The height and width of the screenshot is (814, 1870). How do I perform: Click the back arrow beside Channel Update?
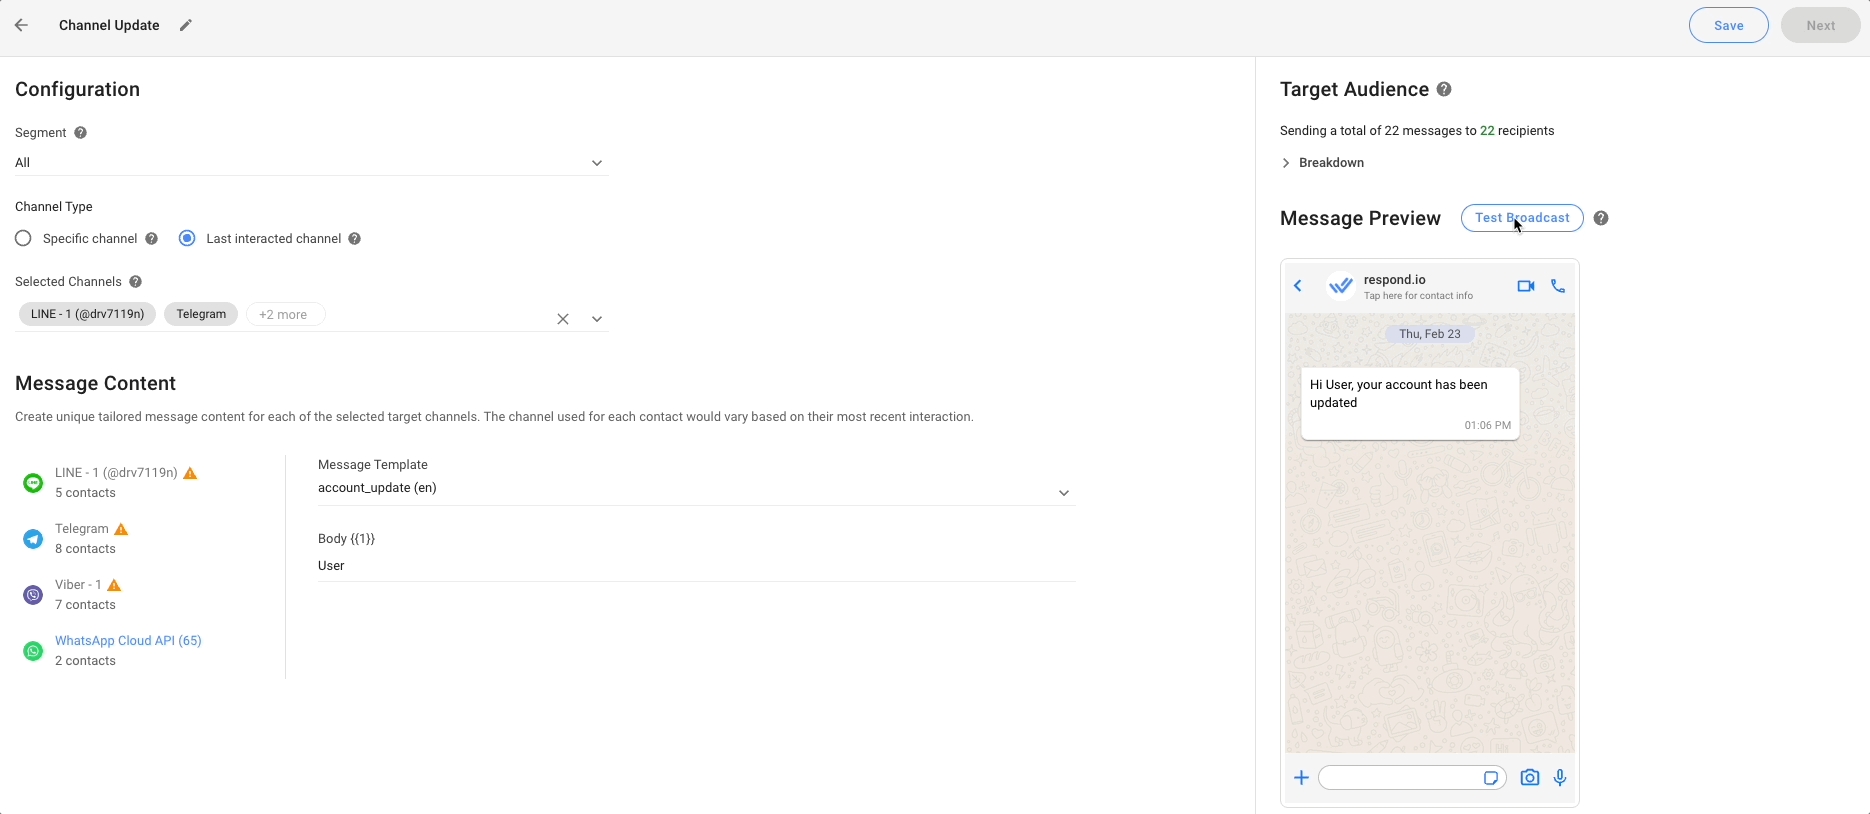(21, 26)
